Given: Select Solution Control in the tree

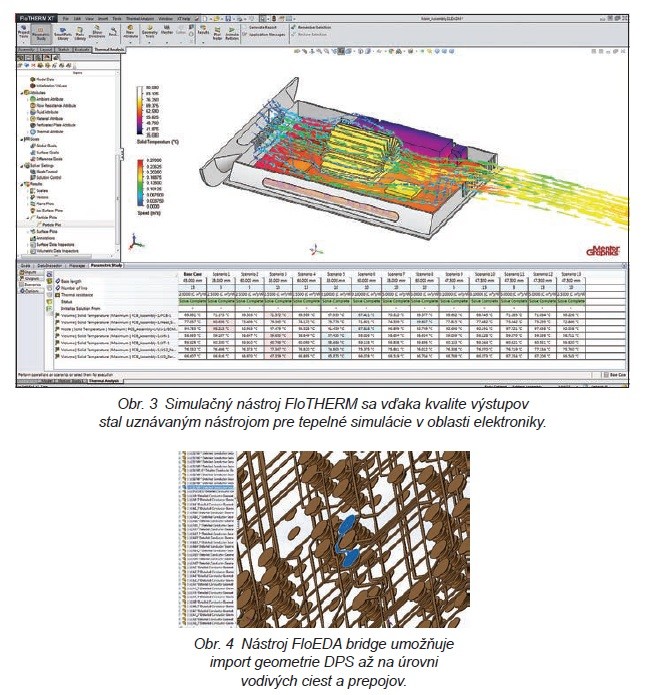Looking at the screenshot, I should (46, 177).
